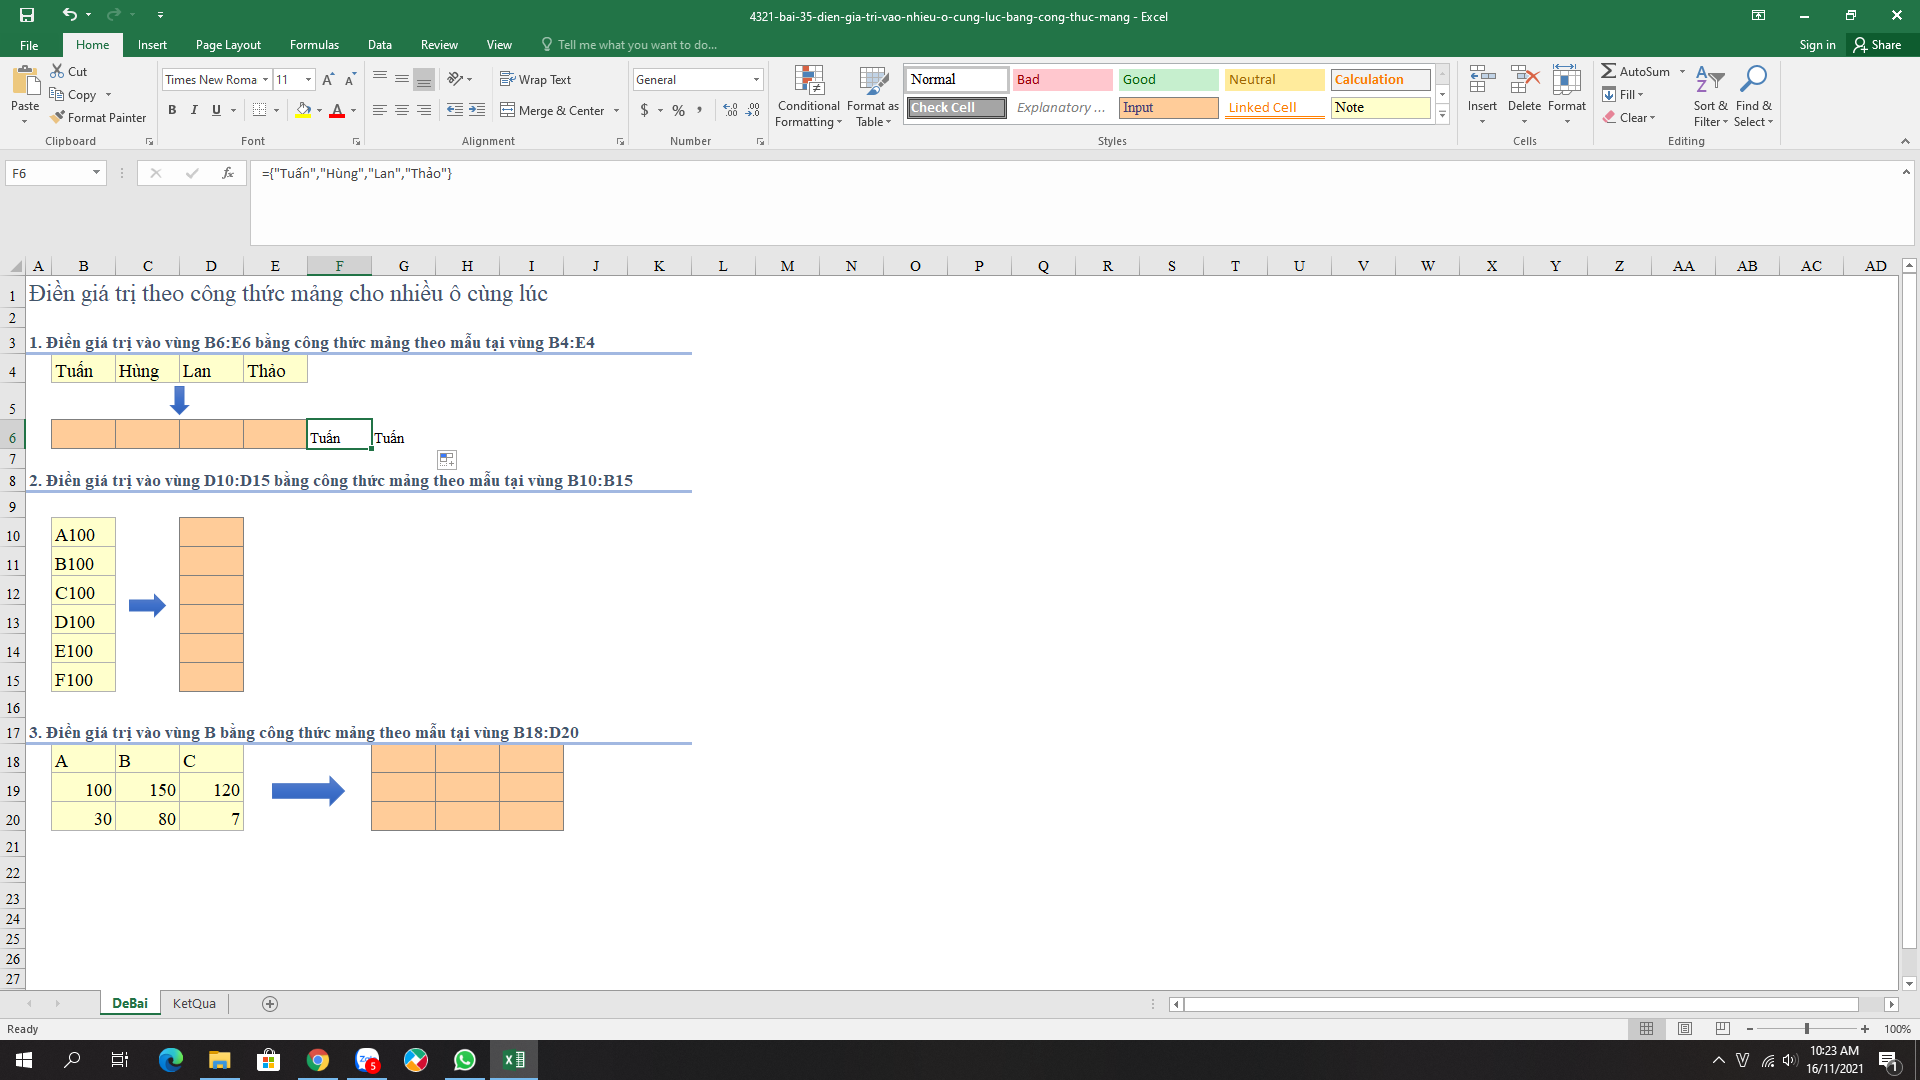Click the Paste Options icon near cell G7
The height and width of the screenshot is (1080, 1920).
[447, 460]
